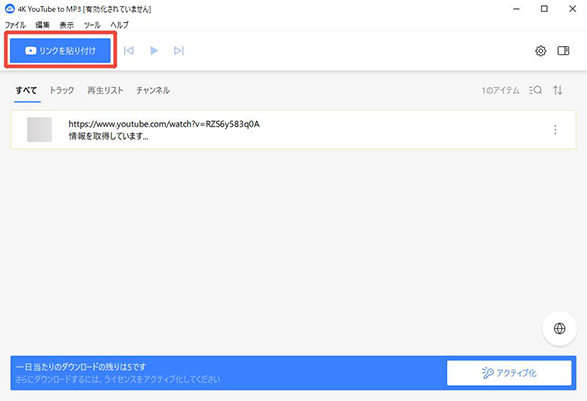Open the ヘルプ menu

coord(119,25)
